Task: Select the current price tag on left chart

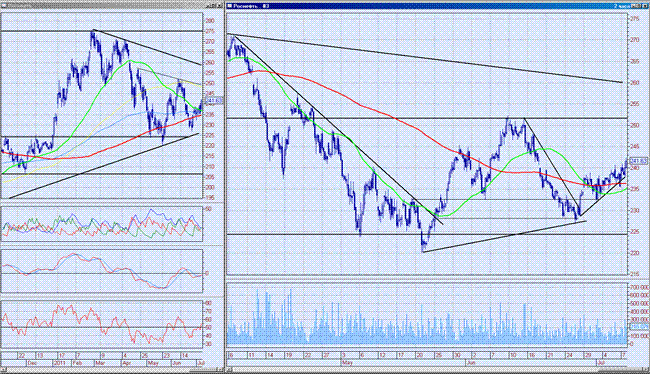Action: coord(214,100)
